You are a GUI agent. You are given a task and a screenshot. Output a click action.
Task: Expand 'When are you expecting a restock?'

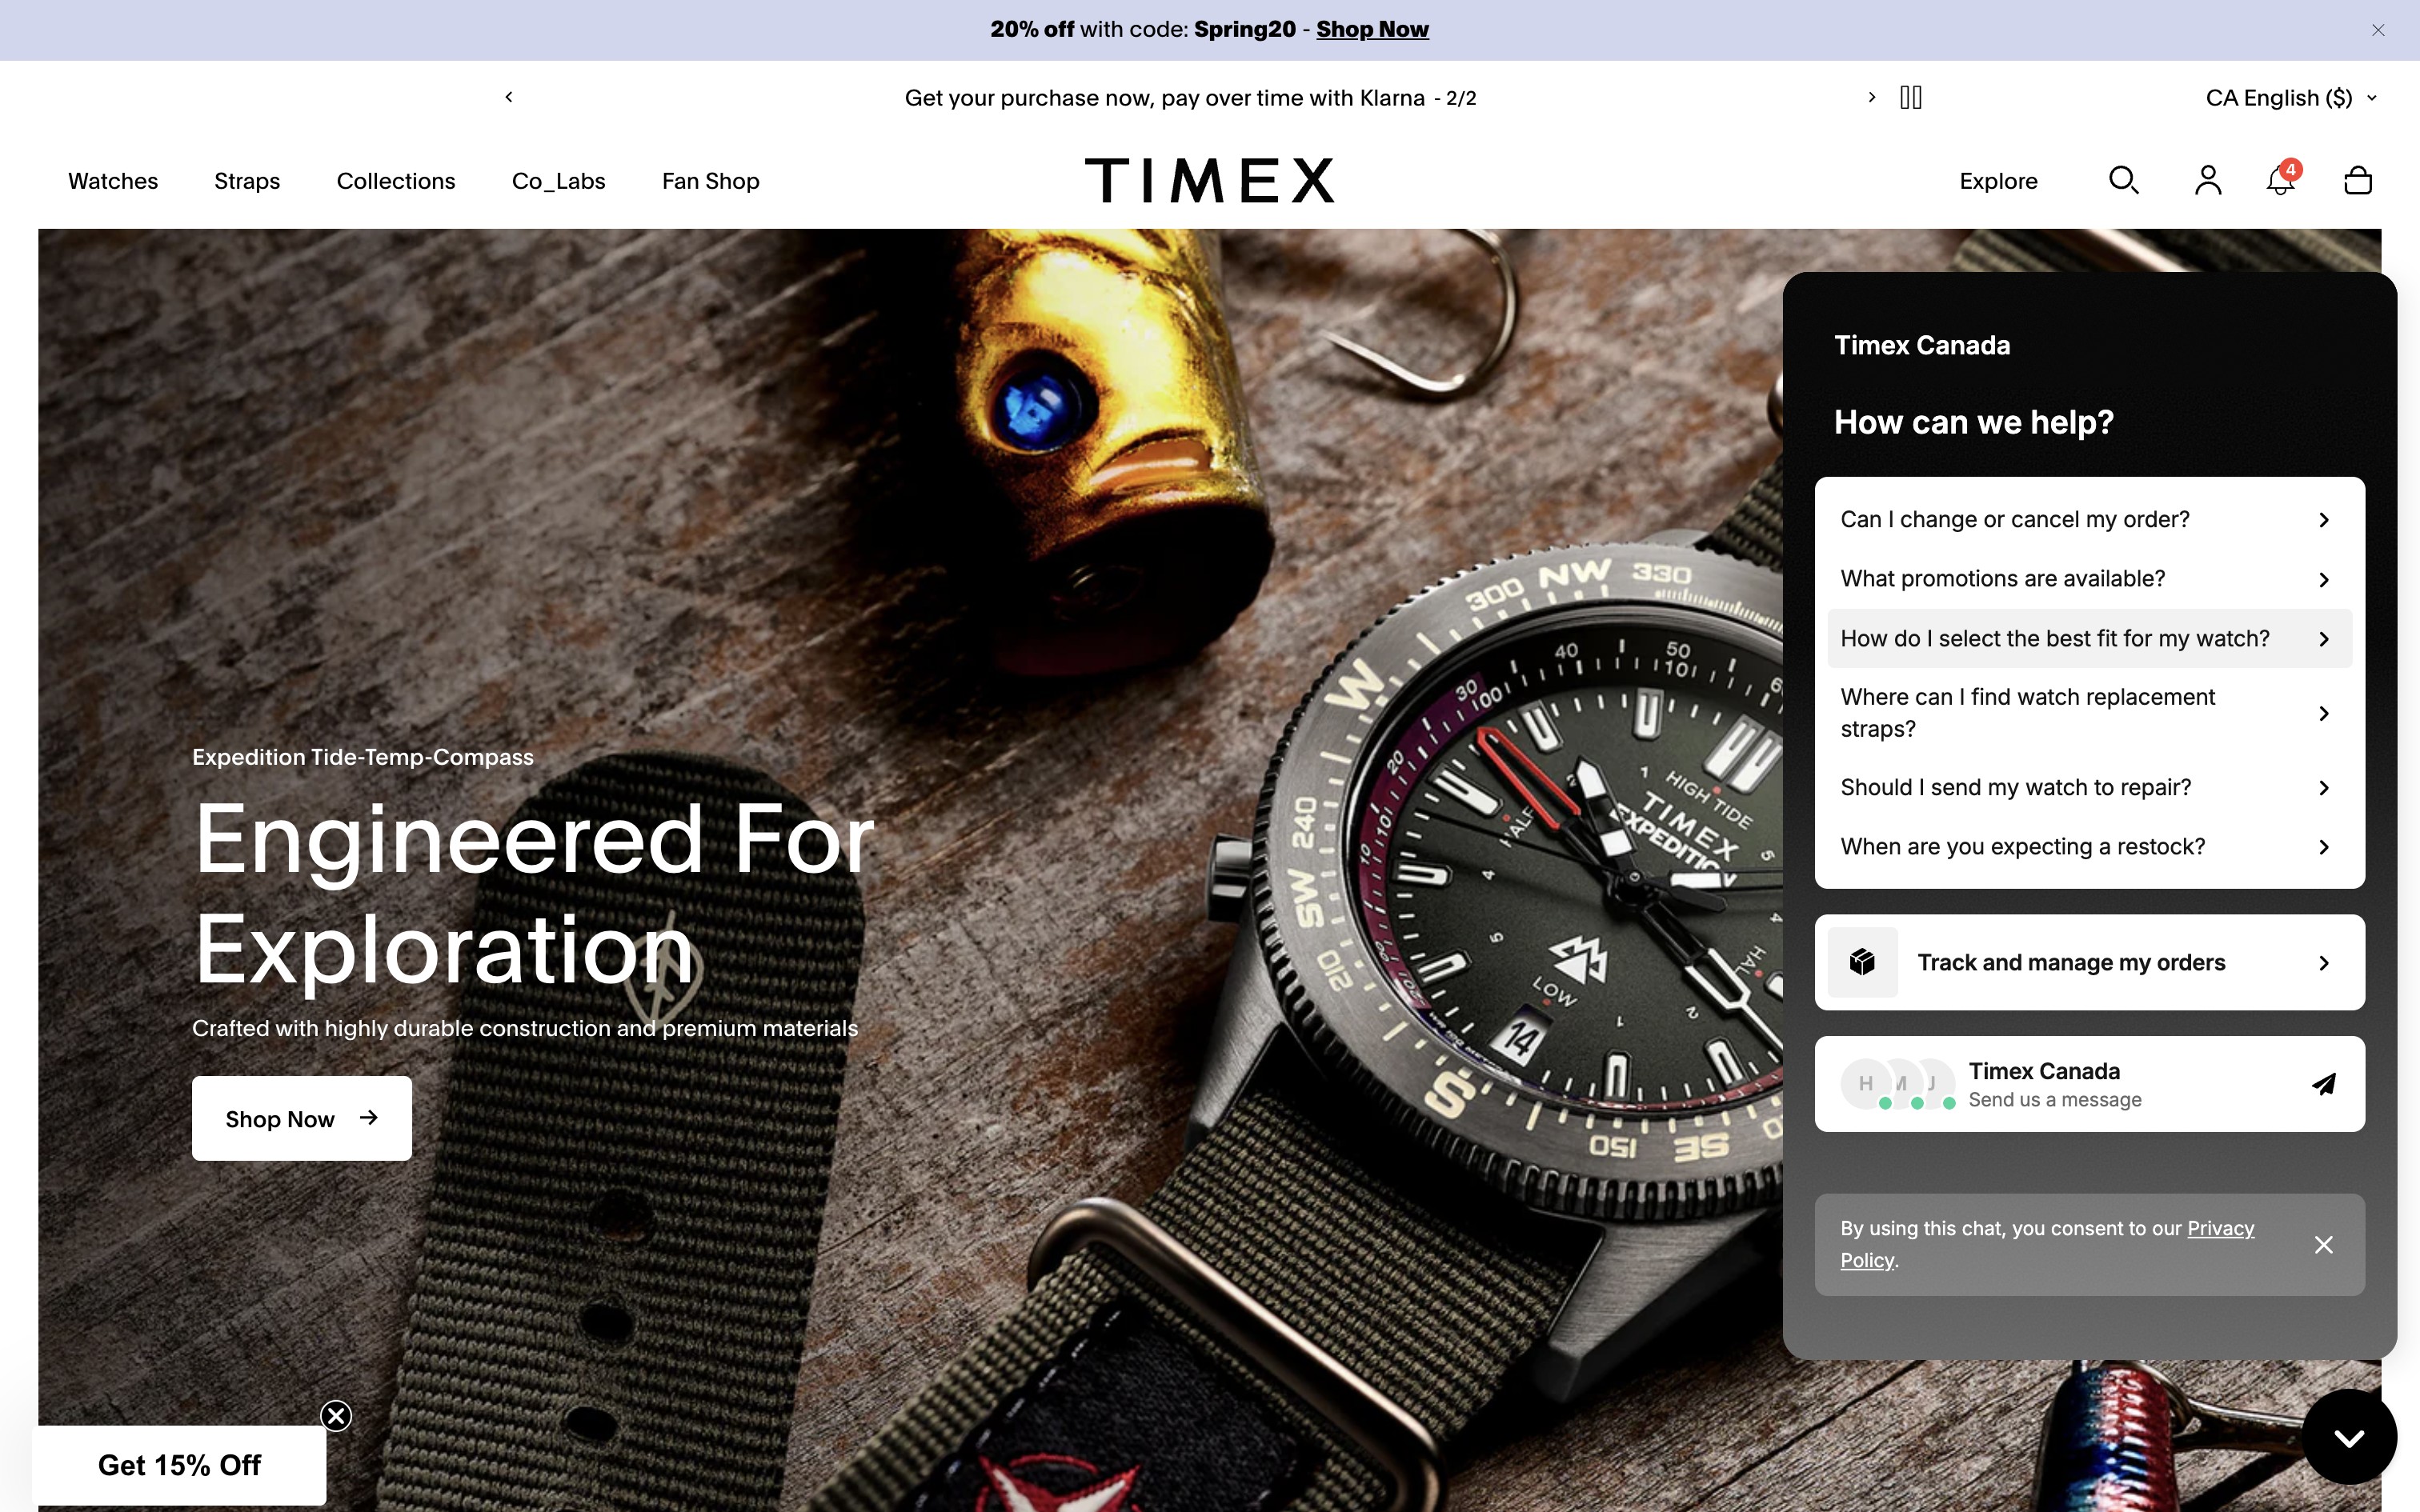click(2089, 847)
